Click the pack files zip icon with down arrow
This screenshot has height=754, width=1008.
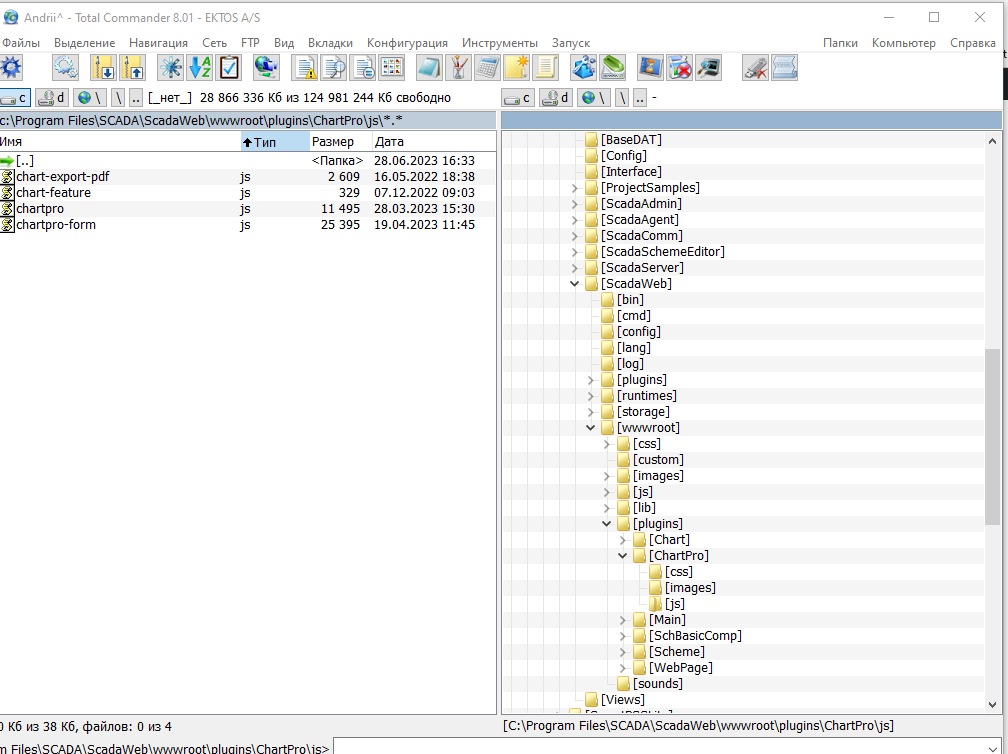(x=103, y=67)
